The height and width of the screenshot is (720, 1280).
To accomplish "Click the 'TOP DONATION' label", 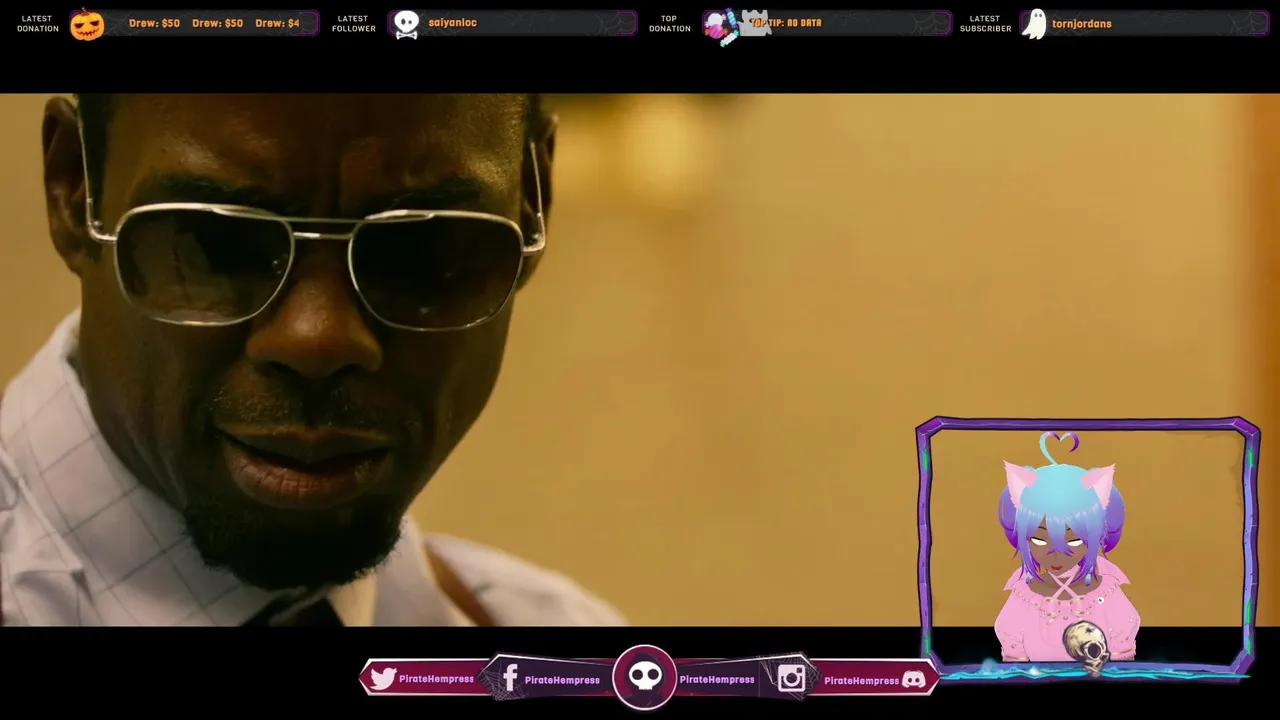I will click(670, 24).
